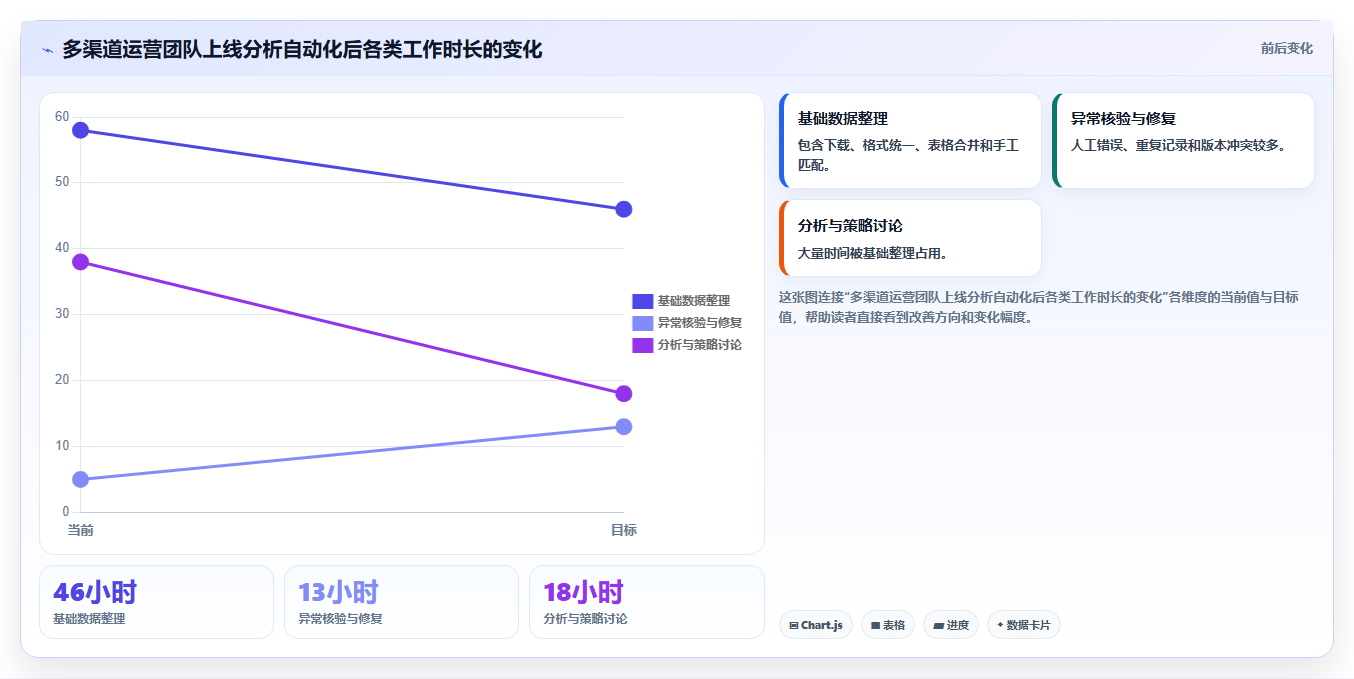
Task: Click the text 人工错误、重复记录和版本冲突较多
Action: point(1180,145)
